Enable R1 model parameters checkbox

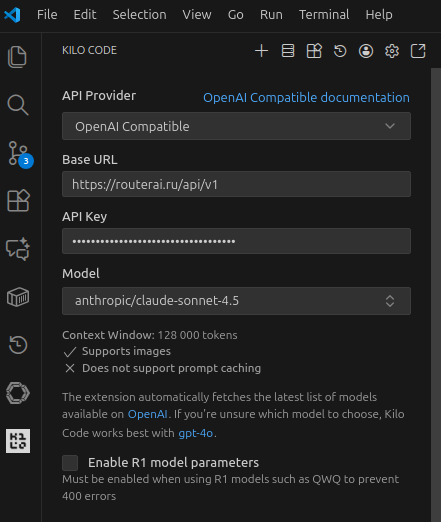pos(70,463)
